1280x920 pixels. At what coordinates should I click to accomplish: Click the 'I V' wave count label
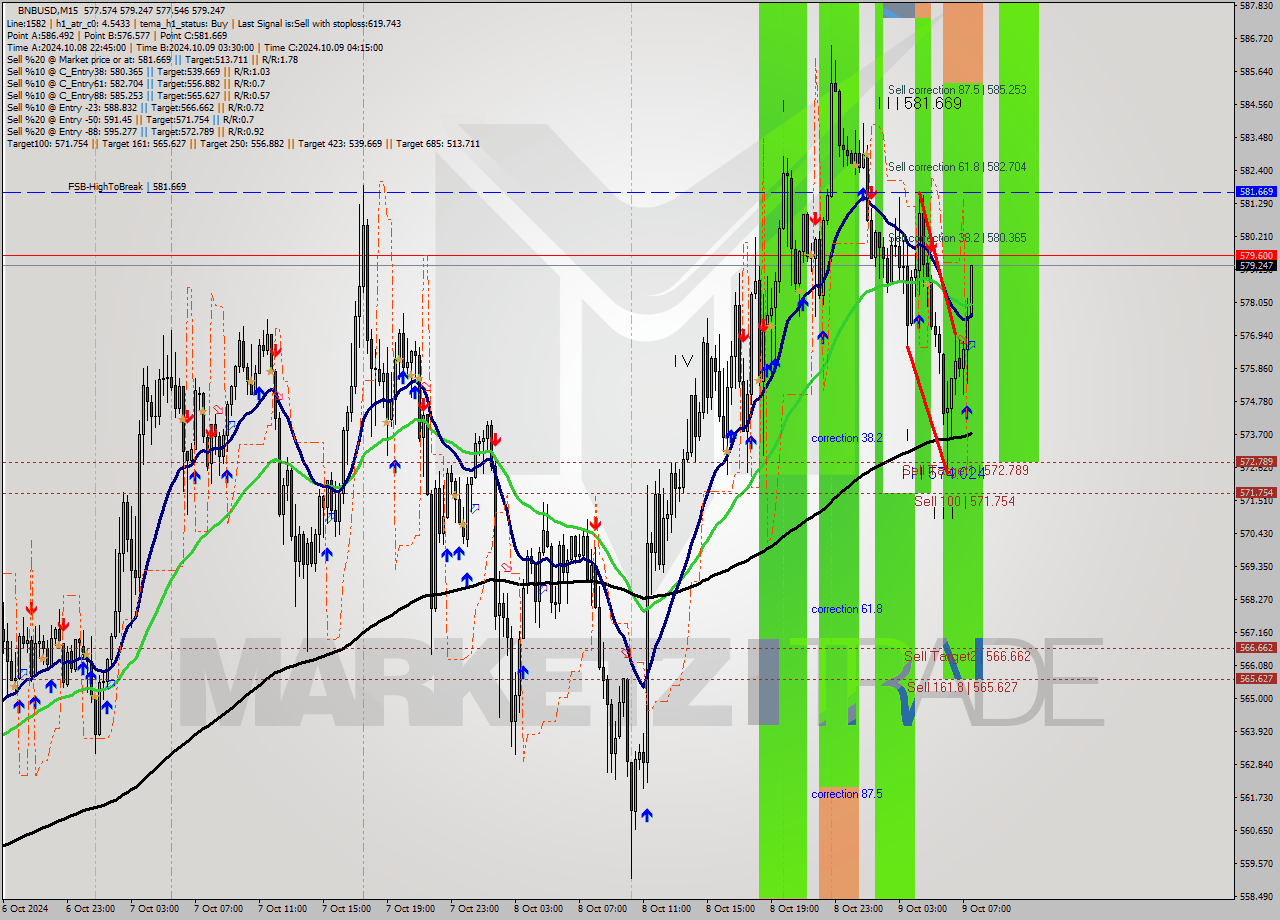pos(683,360)
